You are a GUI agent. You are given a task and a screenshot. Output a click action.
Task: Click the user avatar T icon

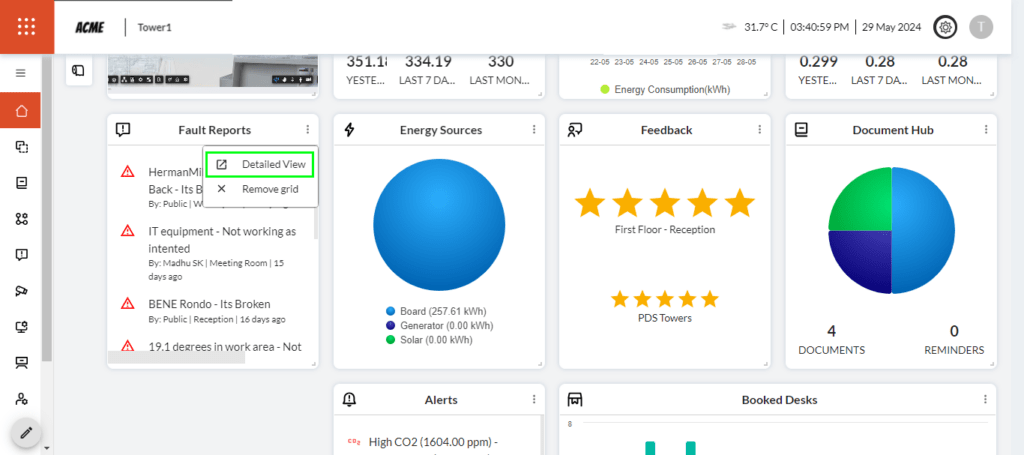pyautogui.click(x=981, y=27)
